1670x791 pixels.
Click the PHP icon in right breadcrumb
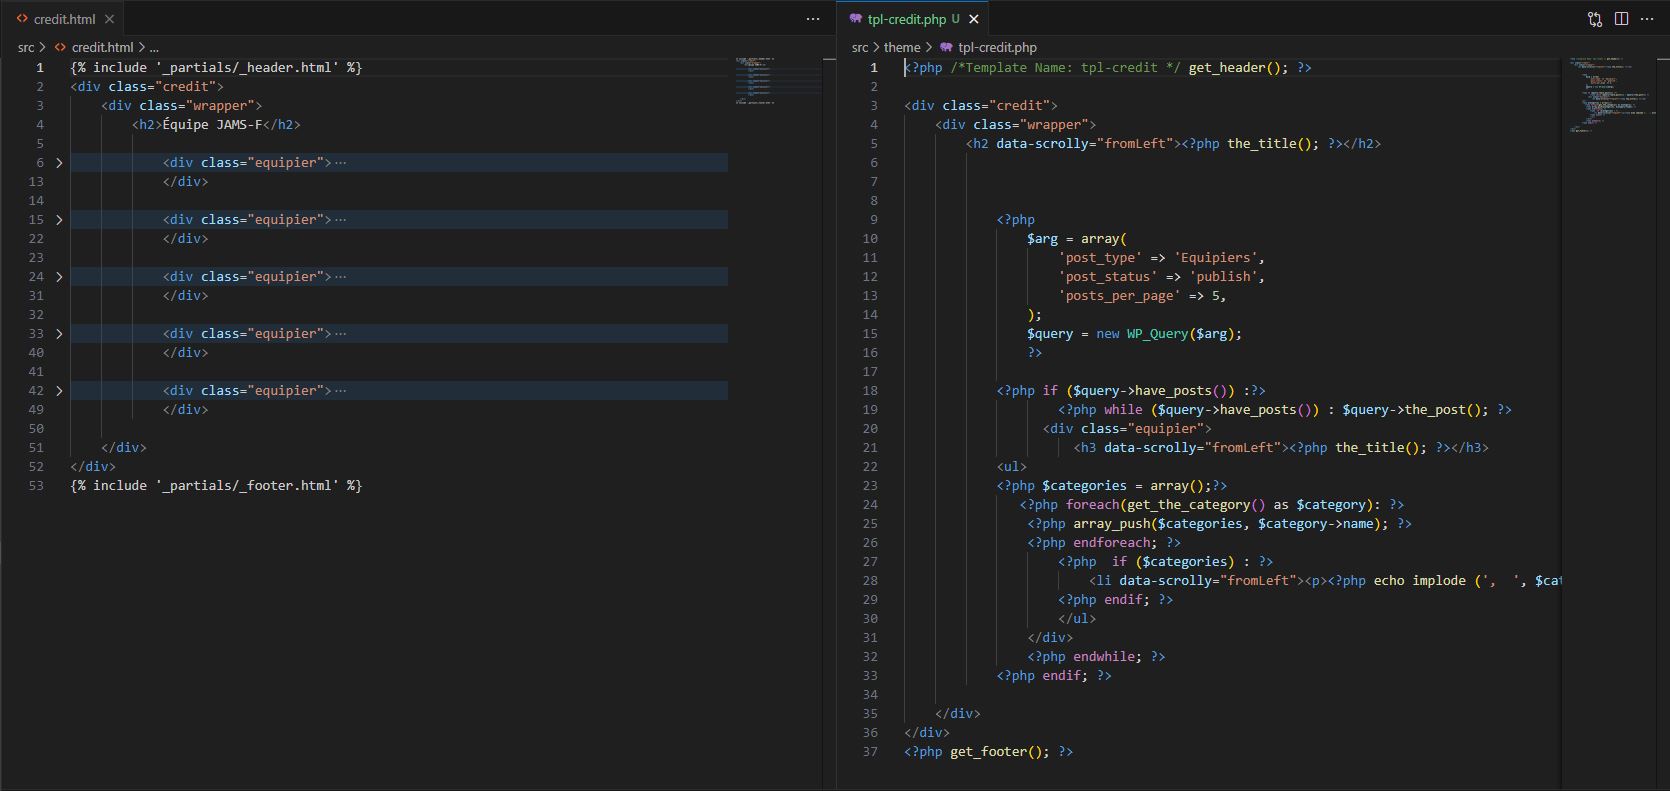pos(946,47)
